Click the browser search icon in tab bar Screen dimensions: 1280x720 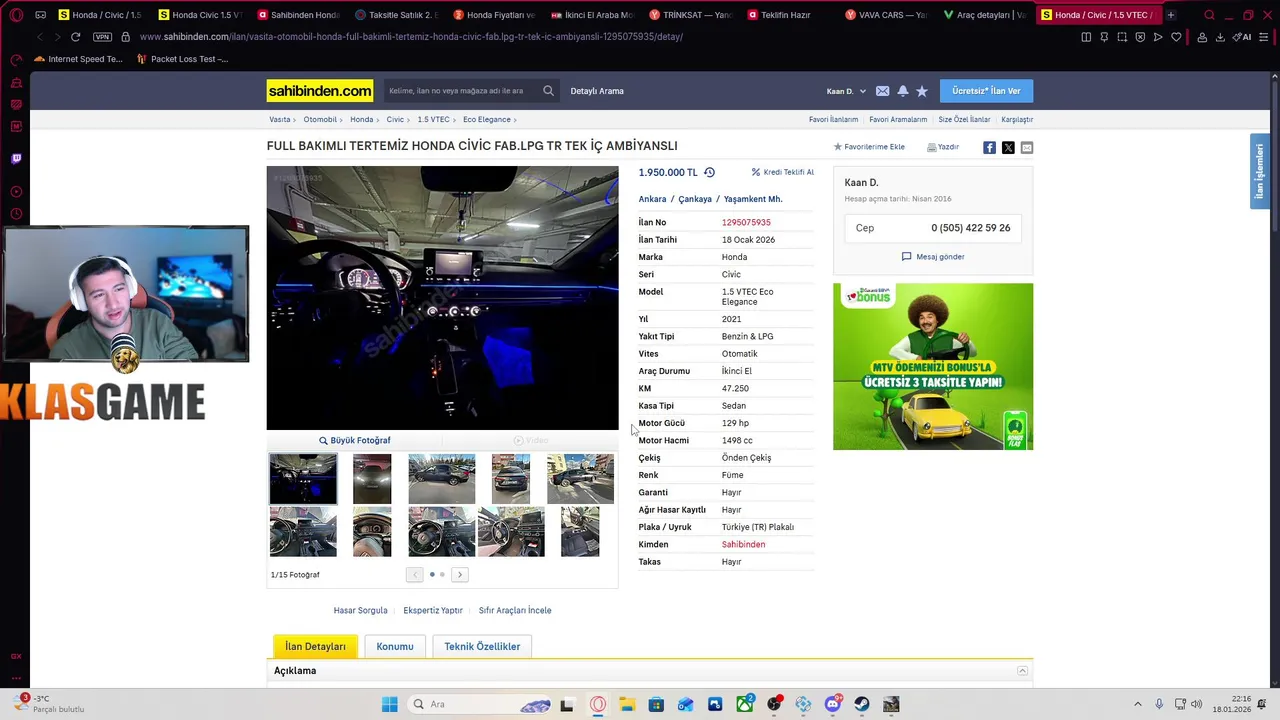pyautogui.click(x=1209, y=15)
